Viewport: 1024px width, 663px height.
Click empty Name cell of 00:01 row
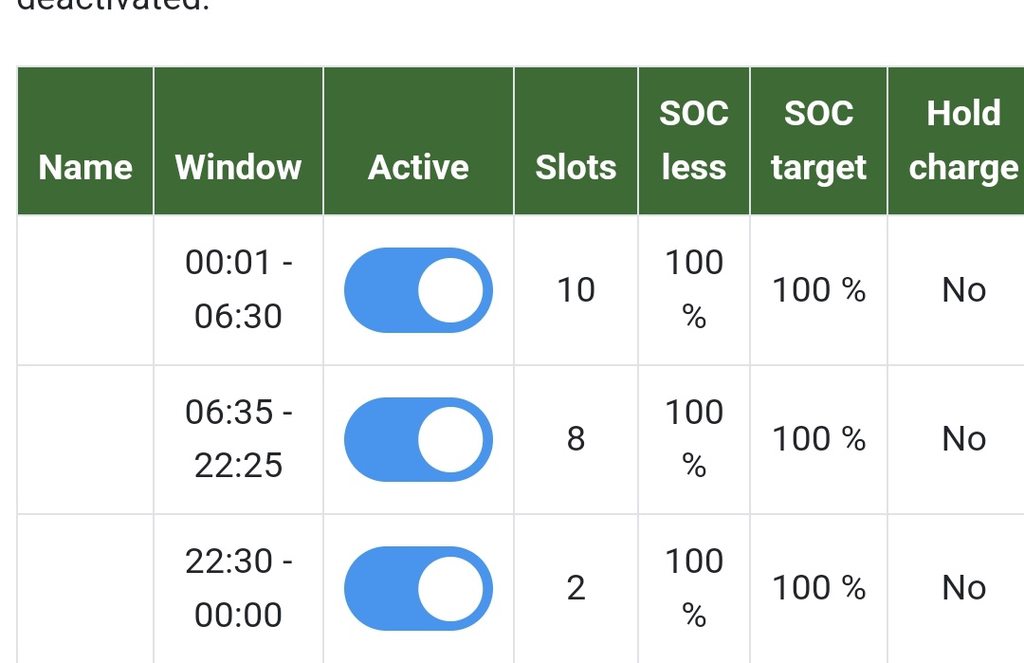click(x=85, y=290)
